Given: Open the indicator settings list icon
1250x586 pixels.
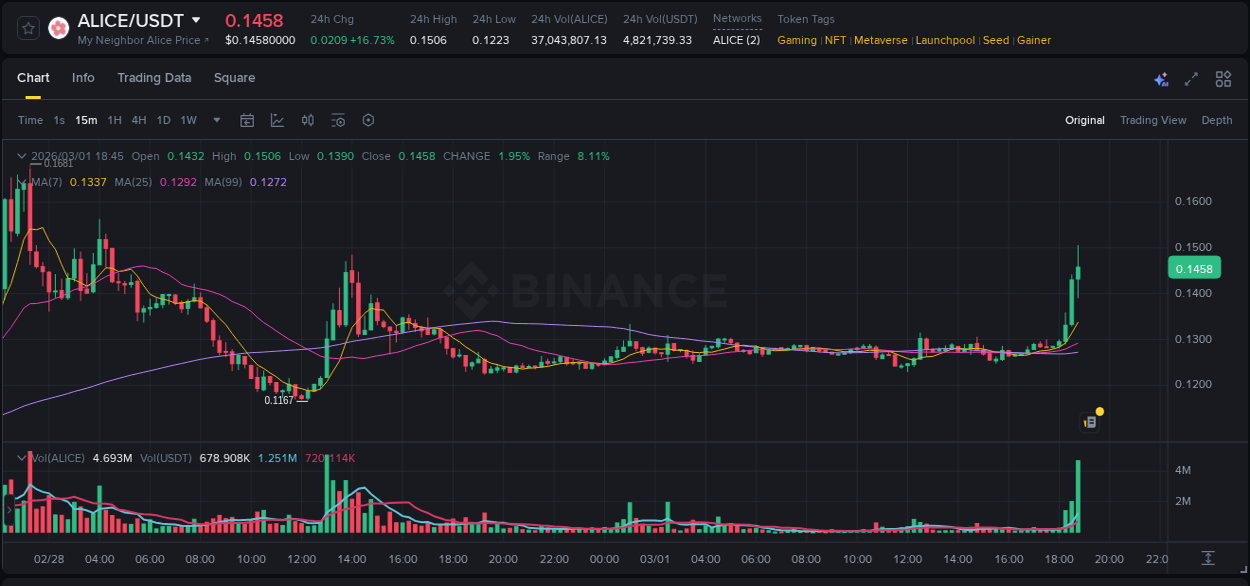Looking at the screenshot, I should coord(338,120).
